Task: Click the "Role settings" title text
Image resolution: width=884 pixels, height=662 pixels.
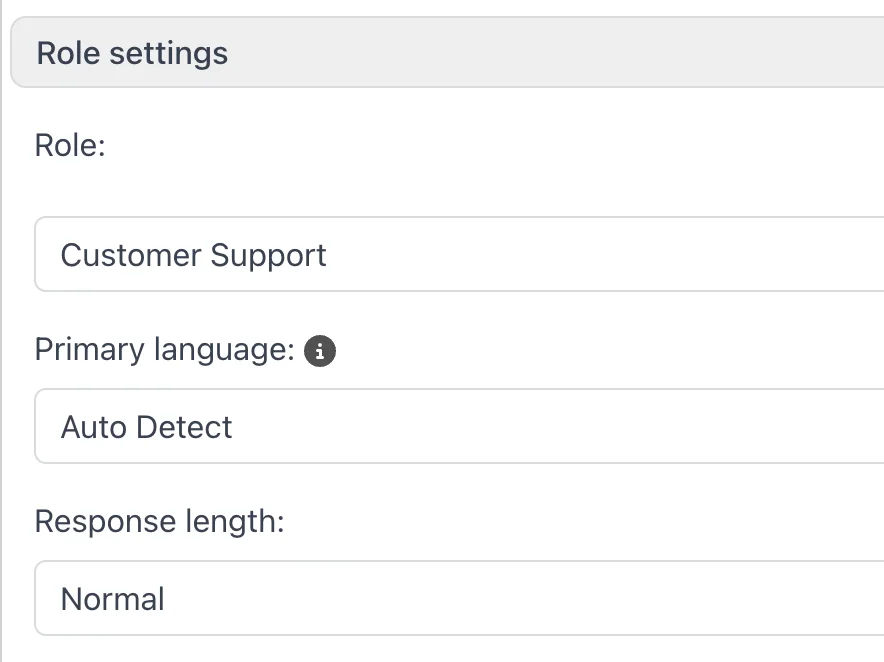Action: click(x=132, y=53)
